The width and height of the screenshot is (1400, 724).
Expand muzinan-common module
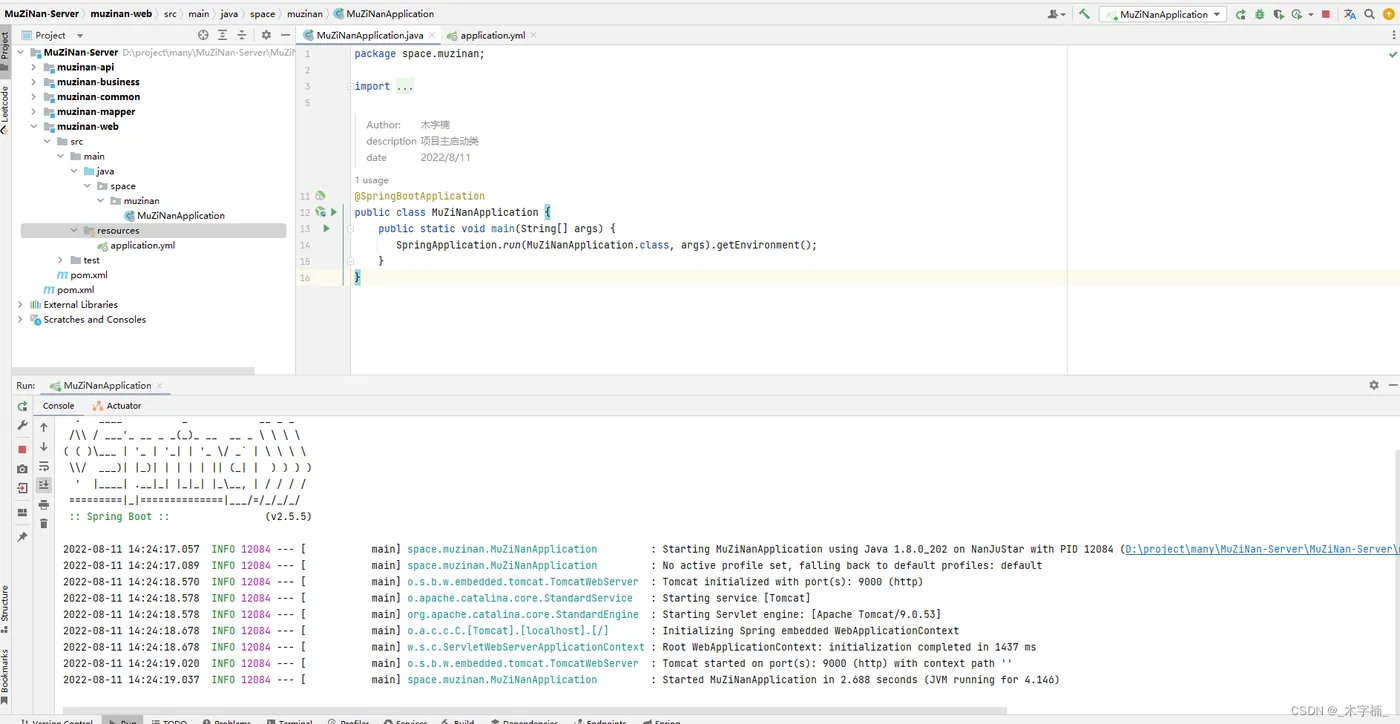click(x=33, y=97)
